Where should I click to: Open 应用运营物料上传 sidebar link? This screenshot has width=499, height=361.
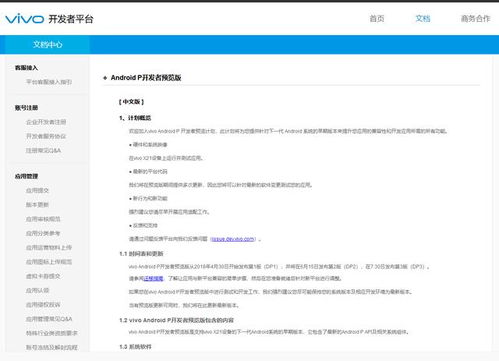(x=49, y=248)
